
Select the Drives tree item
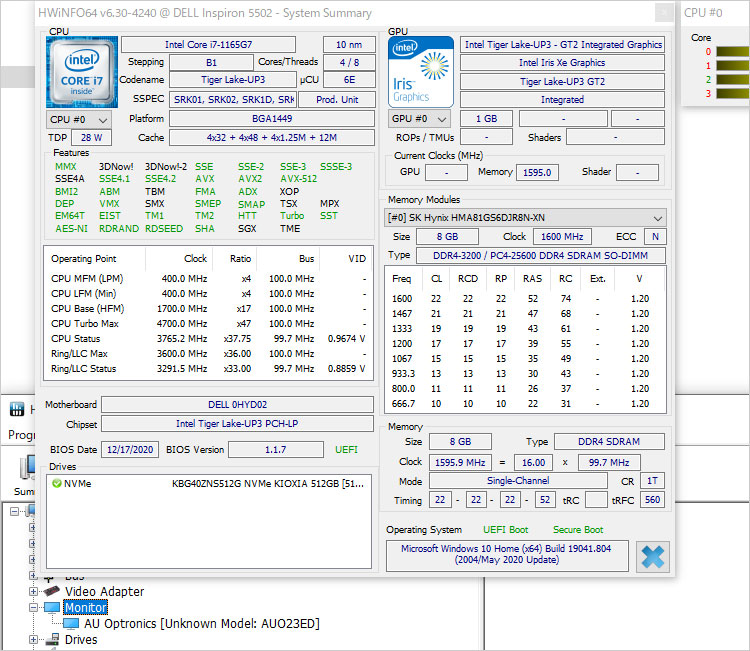tap(81, 640)
